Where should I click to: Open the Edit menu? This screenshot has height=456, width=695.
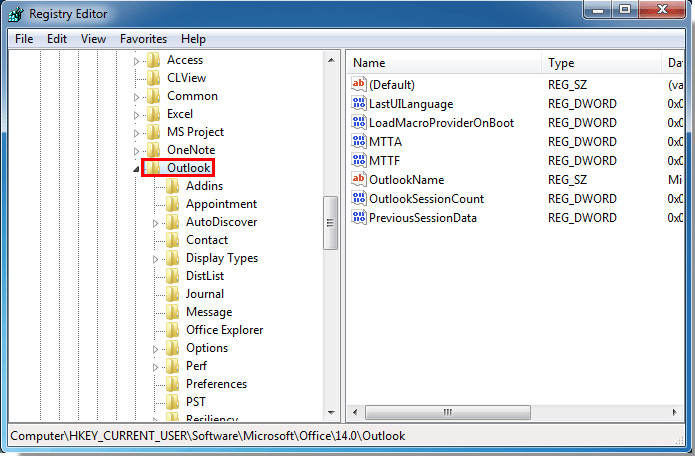tap(57, 39)
